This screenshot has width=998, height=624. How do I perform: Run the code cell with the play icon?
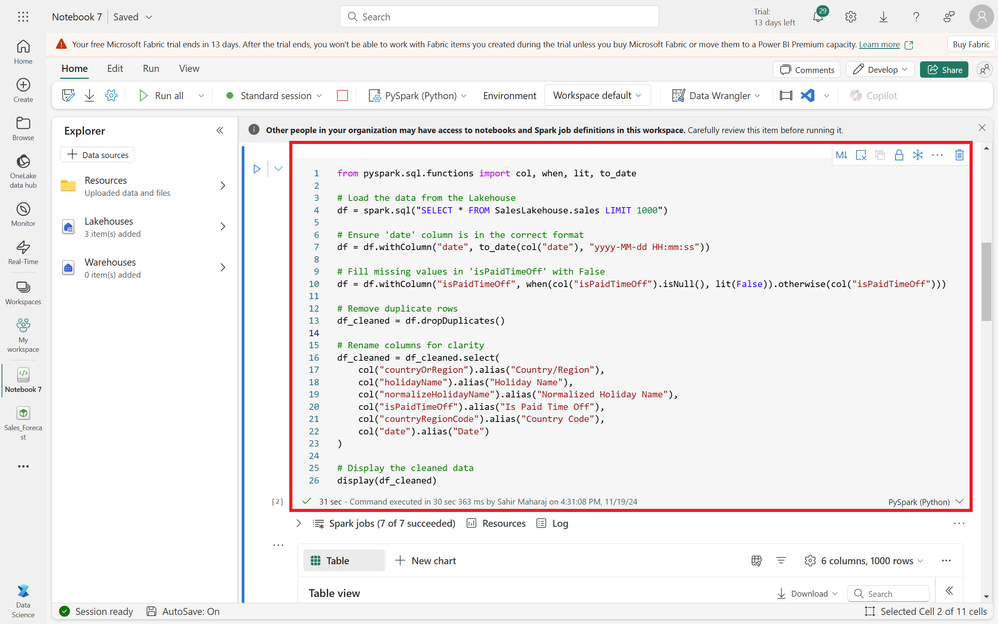[x=257, y=169]
